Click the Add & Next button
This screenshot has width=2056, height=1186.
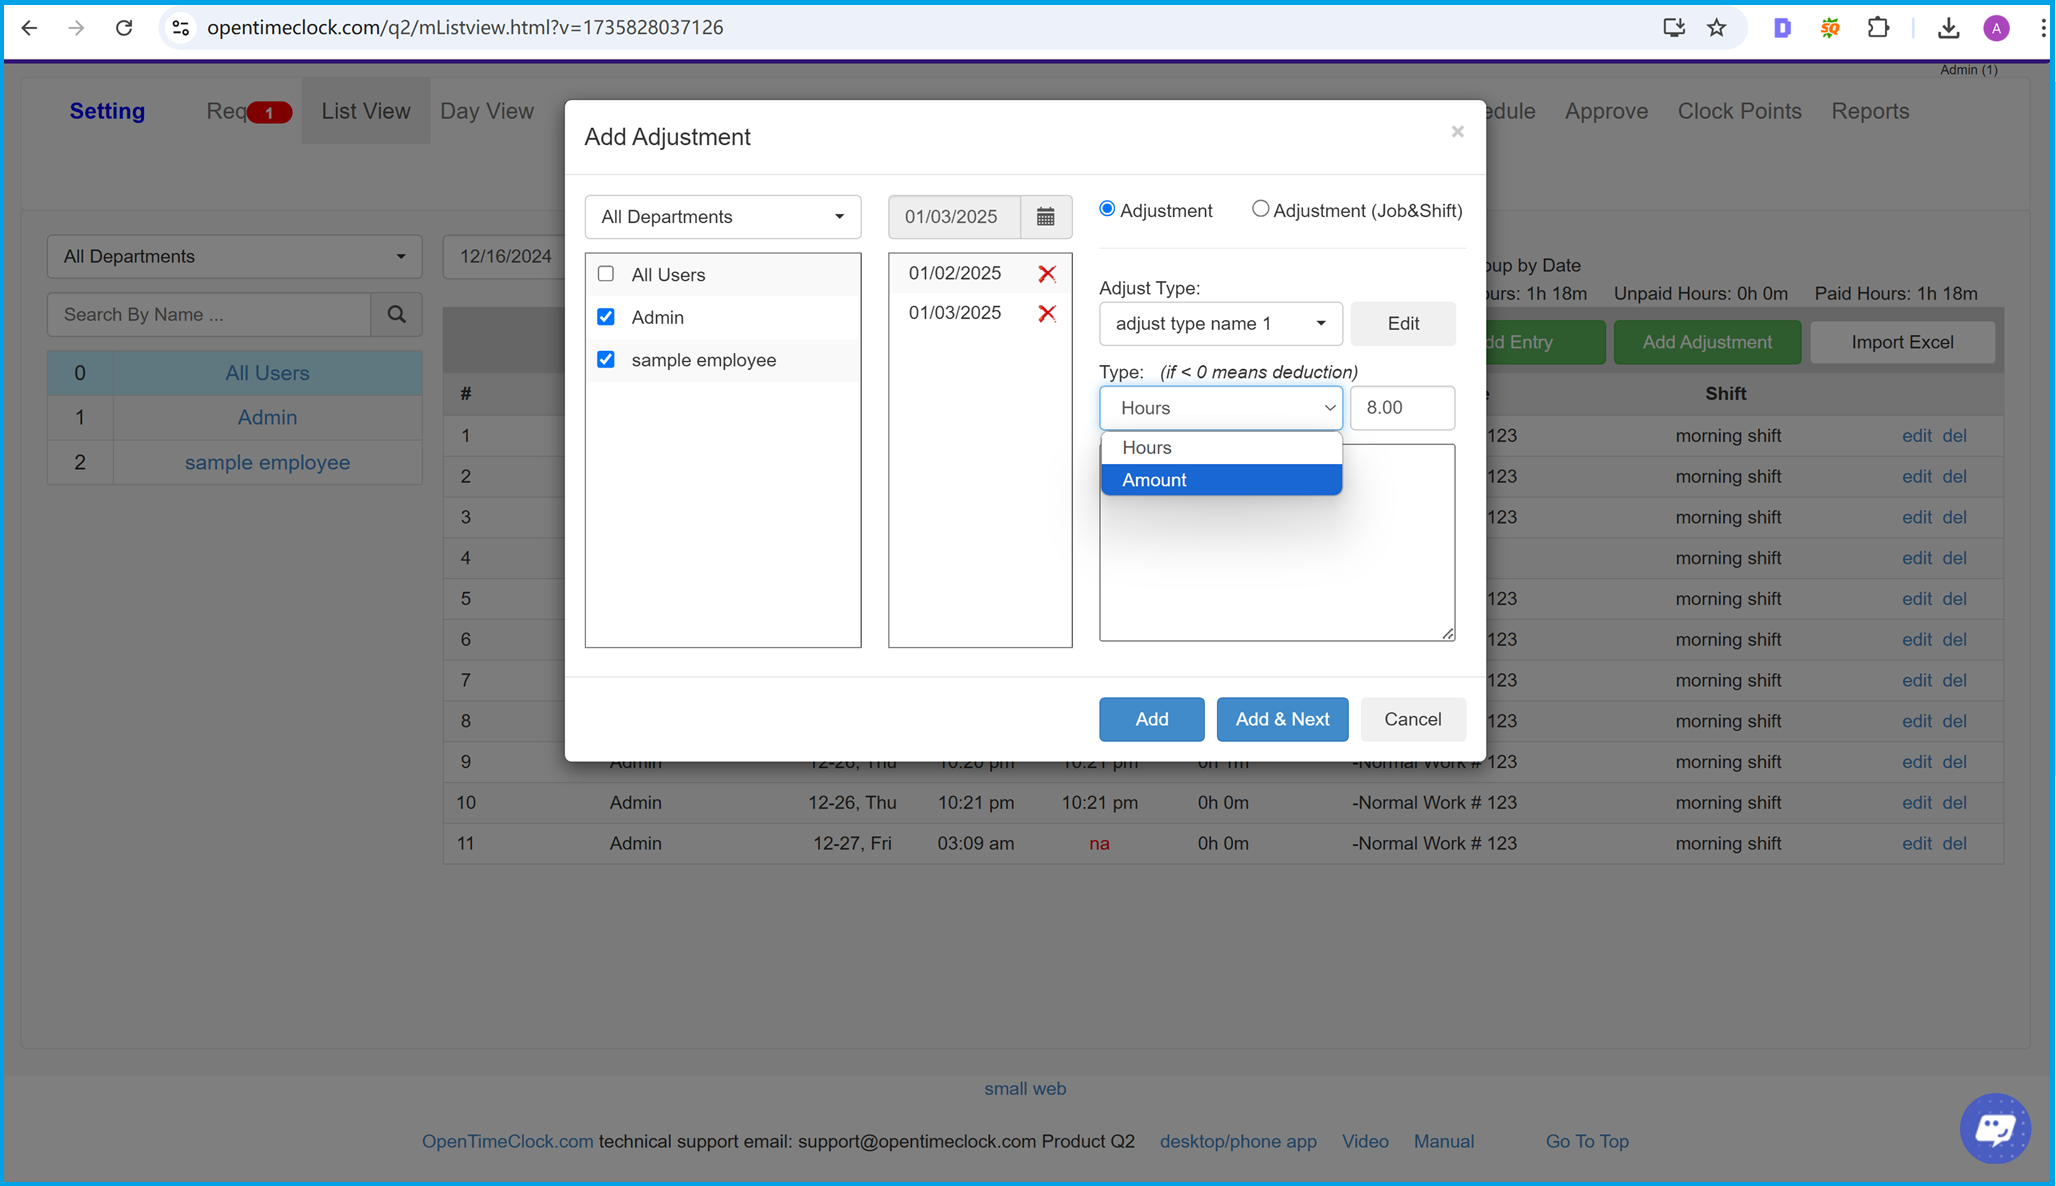(x=1282, y=720)
